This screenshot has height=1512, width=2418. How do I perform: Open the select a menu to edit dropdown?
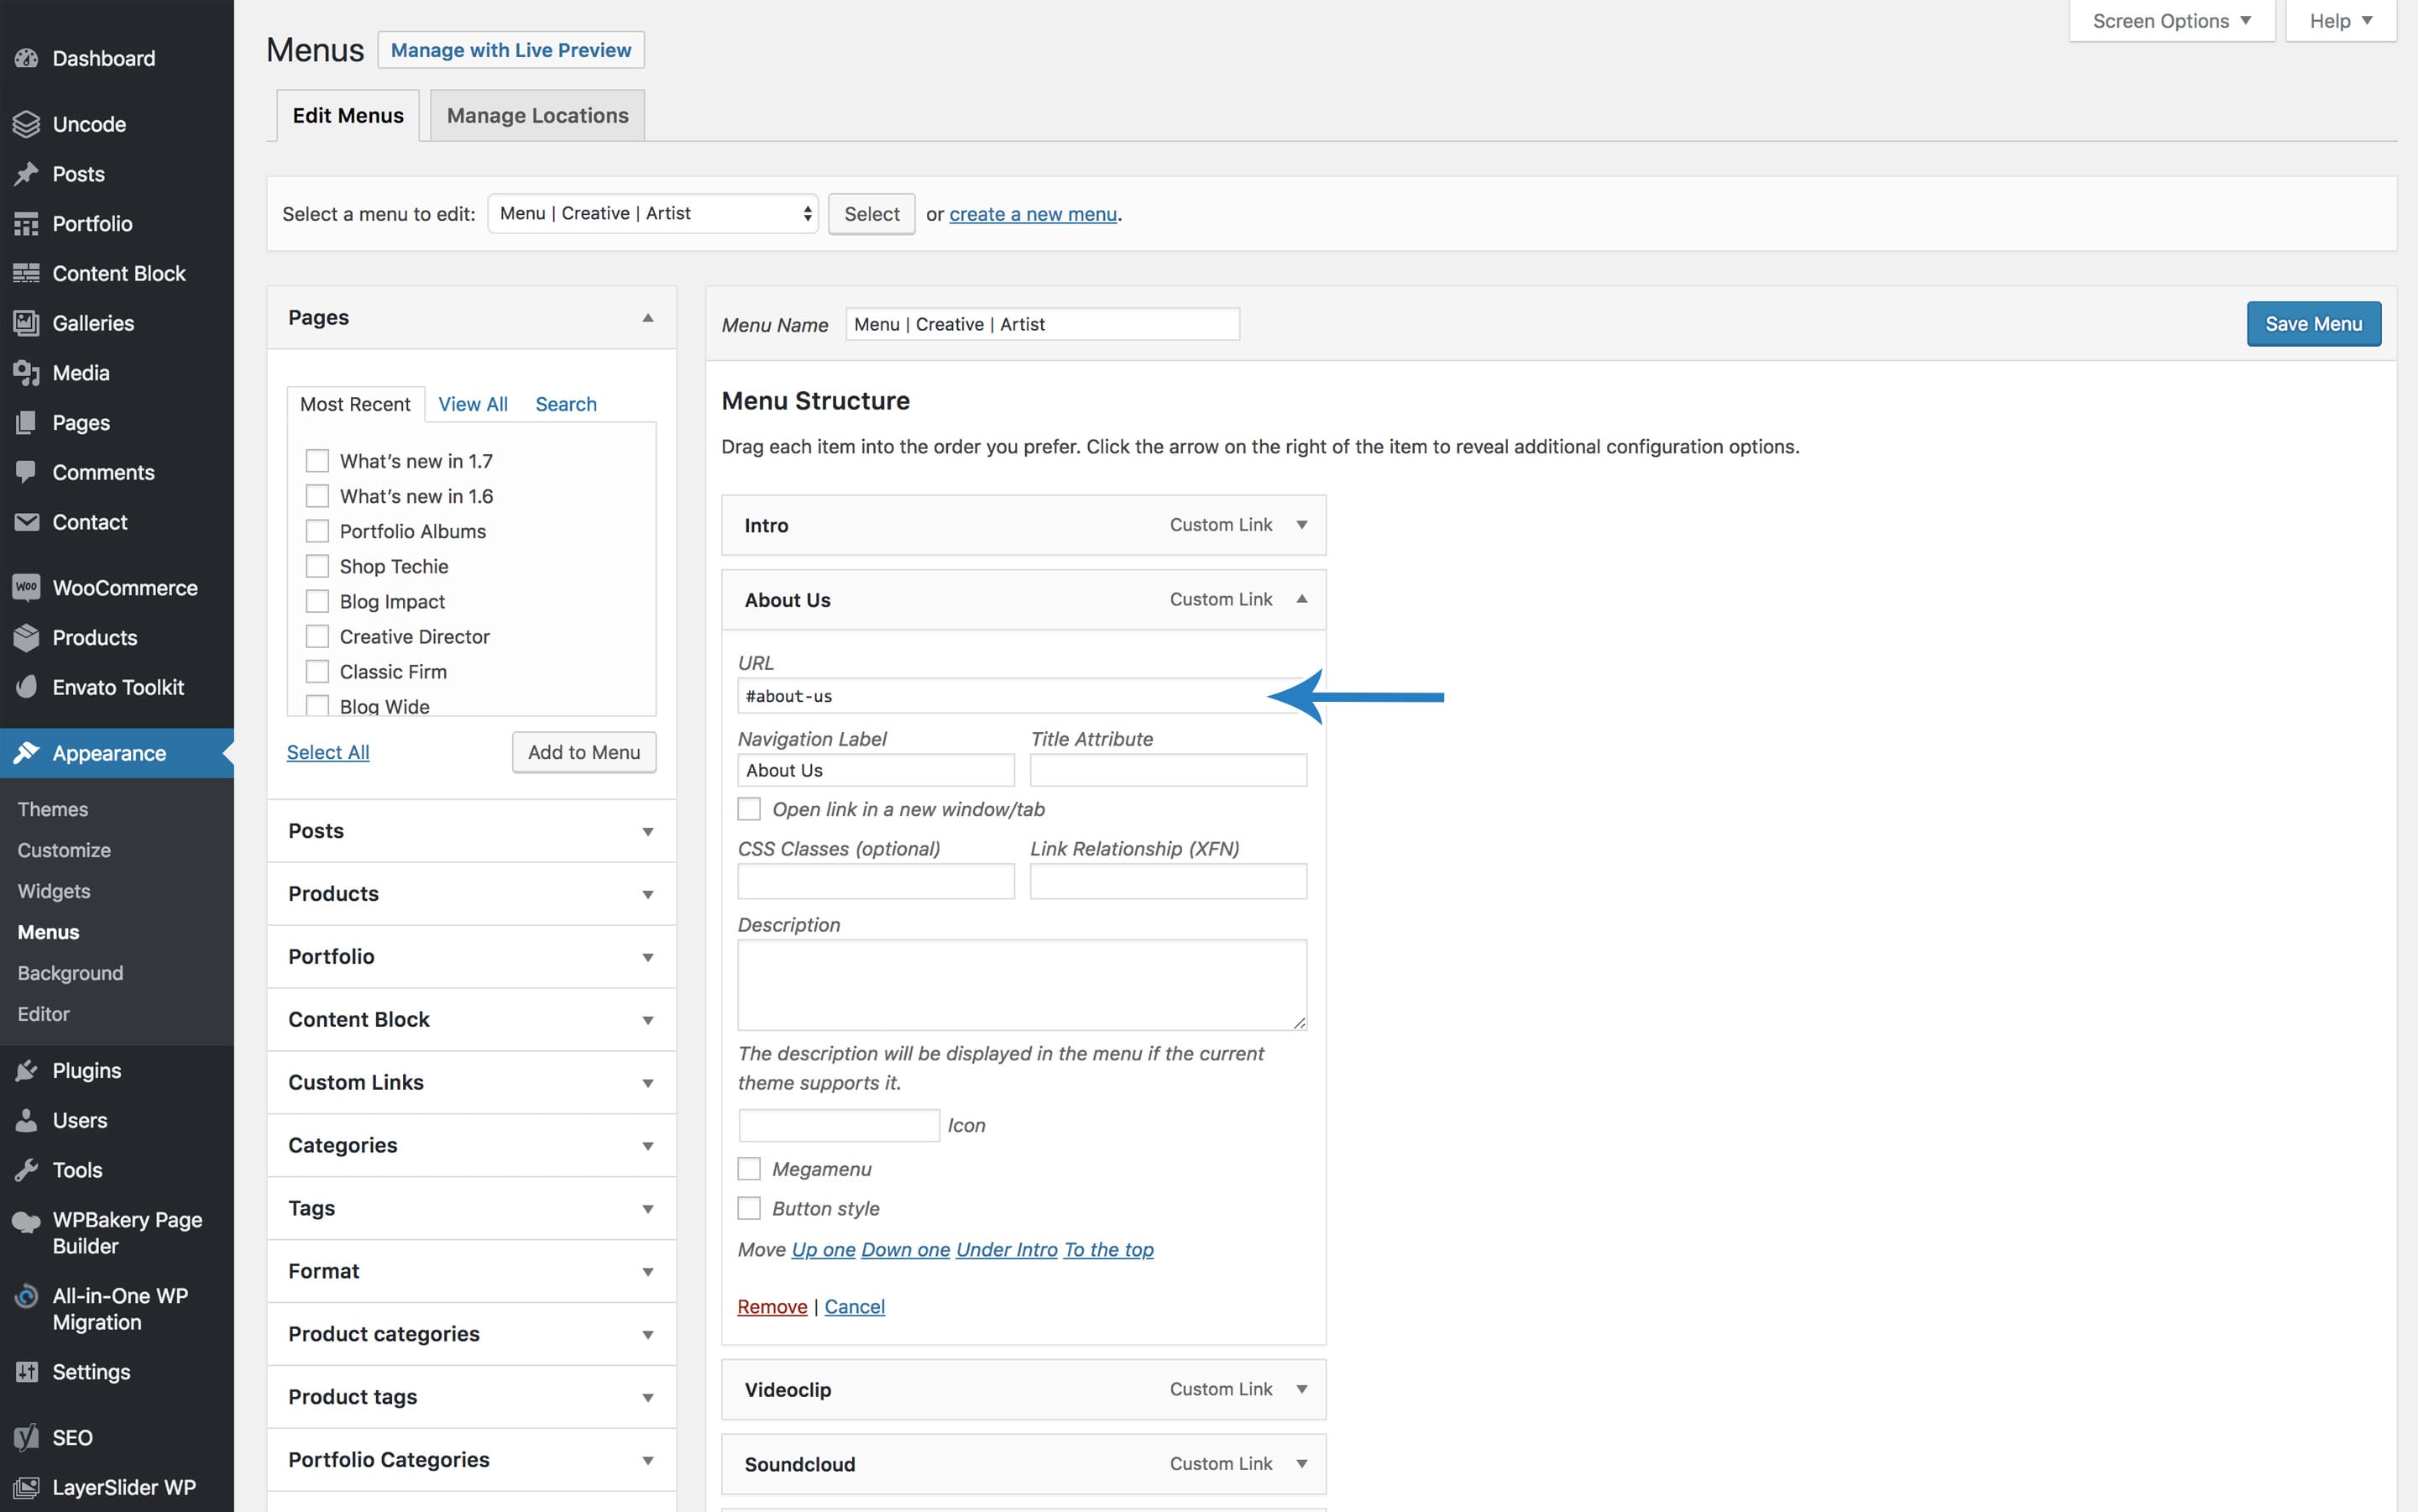pyautogui.click(x=652, y=214)
